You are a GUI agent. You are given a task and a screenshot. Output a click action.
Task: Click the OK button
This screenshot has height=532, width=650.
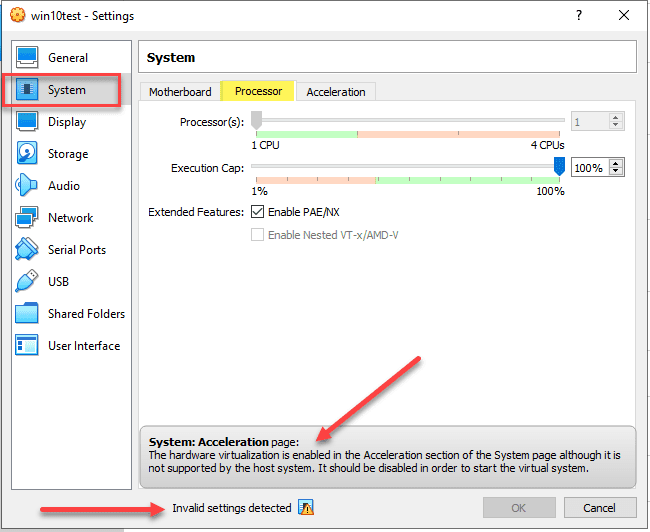pyautogui.click(x=519, y=508)
